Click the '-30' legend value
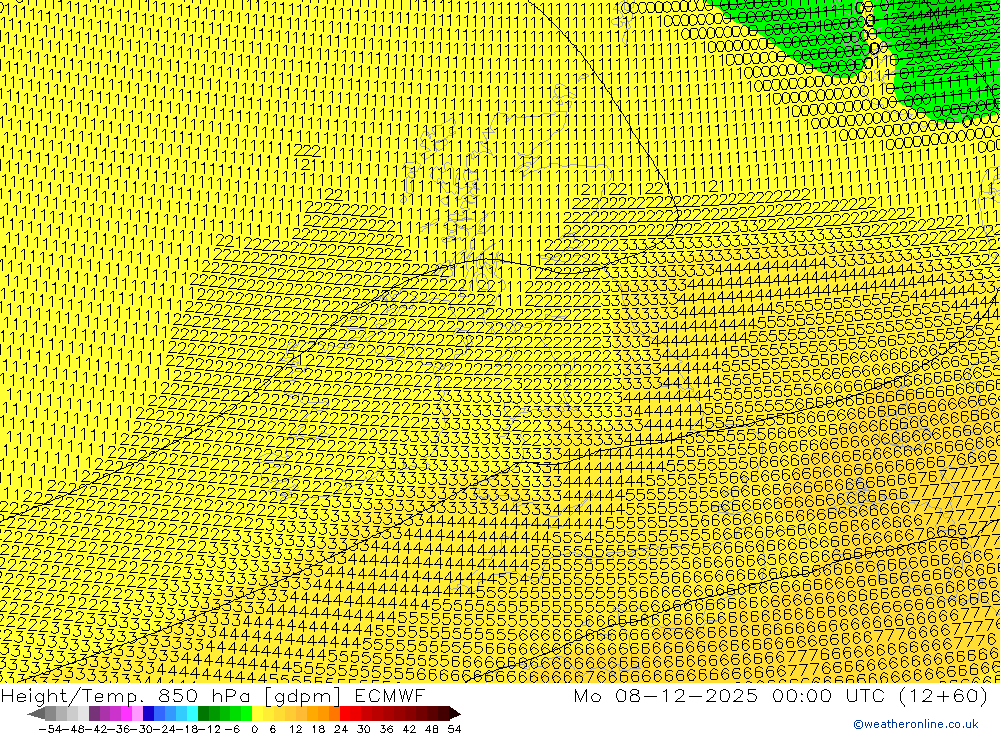 pyautogui.click(x=142, y=729)
